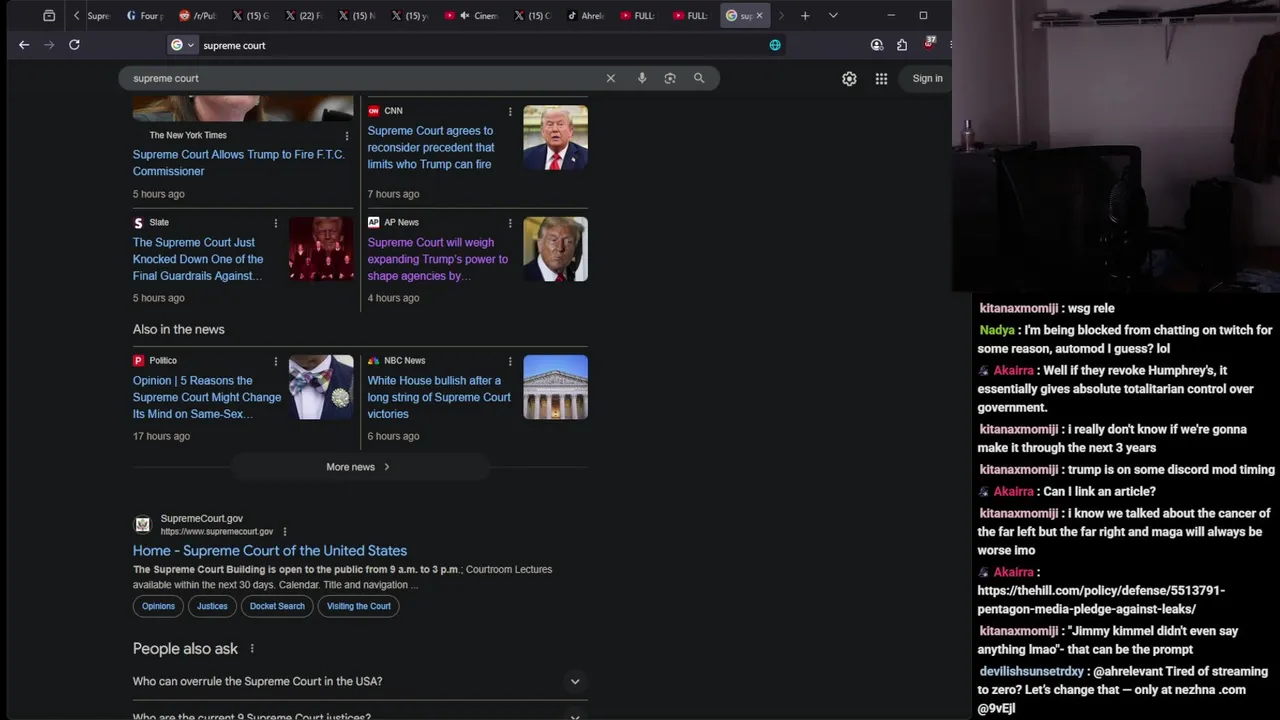Open CNN article on reconsidering precedent
Viewport: 1280px width, 720px height.
(431, 147)
